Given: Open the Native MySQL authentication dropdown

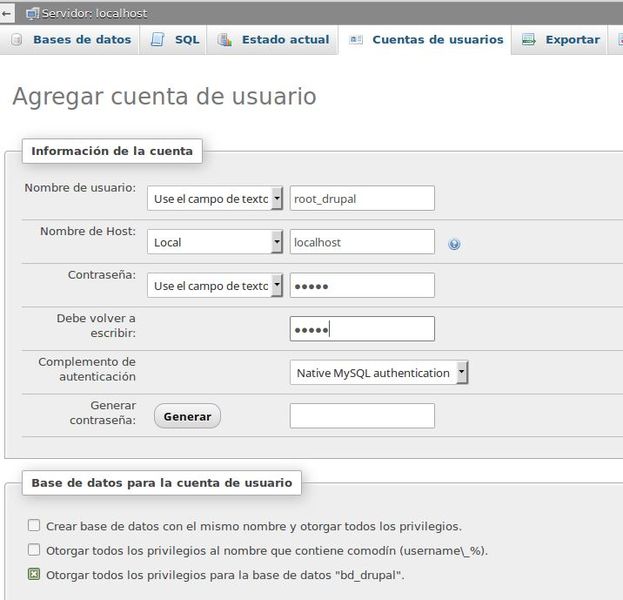Looking at the screenshot, I should (x=379, y=373).
